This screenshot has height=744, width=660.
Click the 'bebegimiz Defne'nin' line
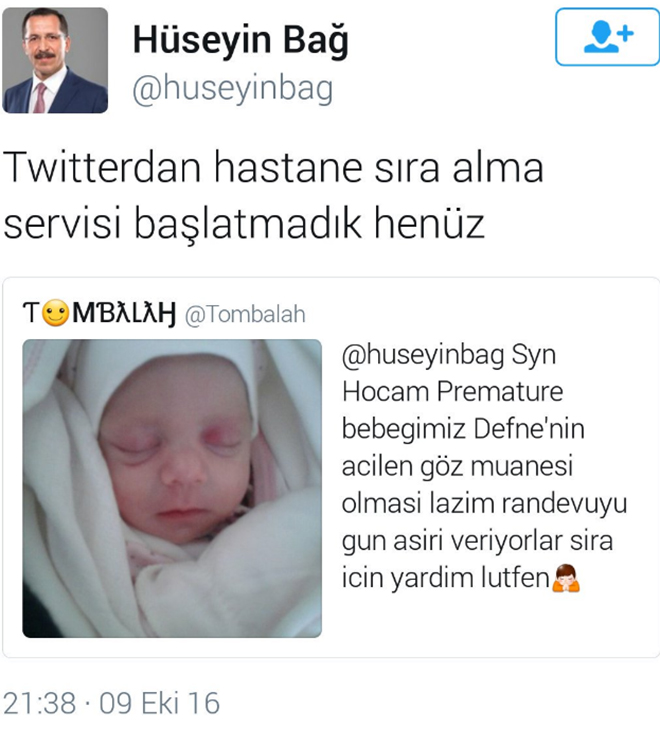pyautogui.click(x=463, y=429)
